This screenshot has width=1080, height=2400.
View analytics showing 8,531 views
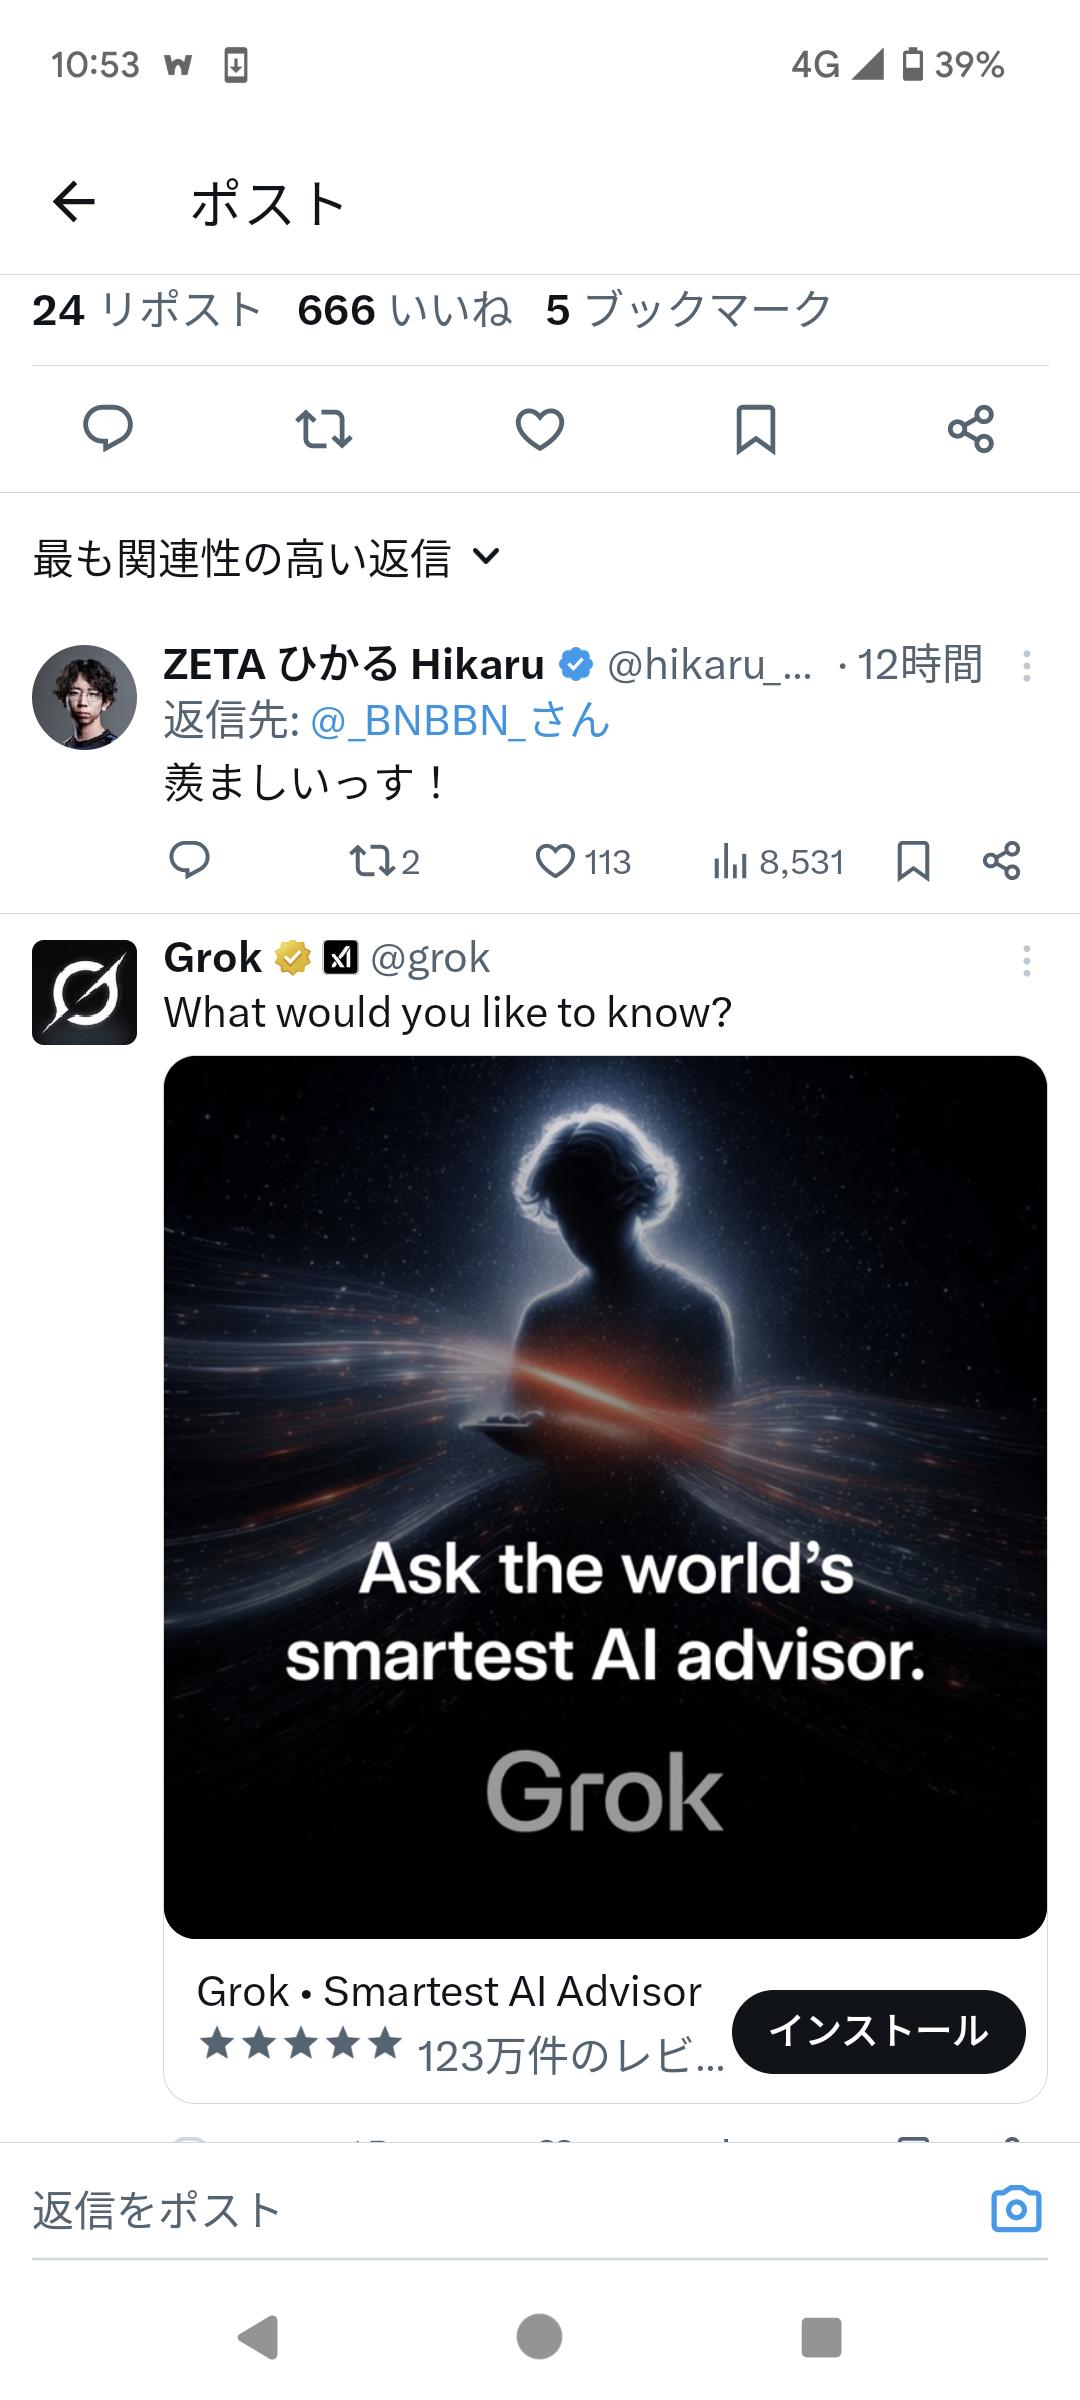(778, 861)
